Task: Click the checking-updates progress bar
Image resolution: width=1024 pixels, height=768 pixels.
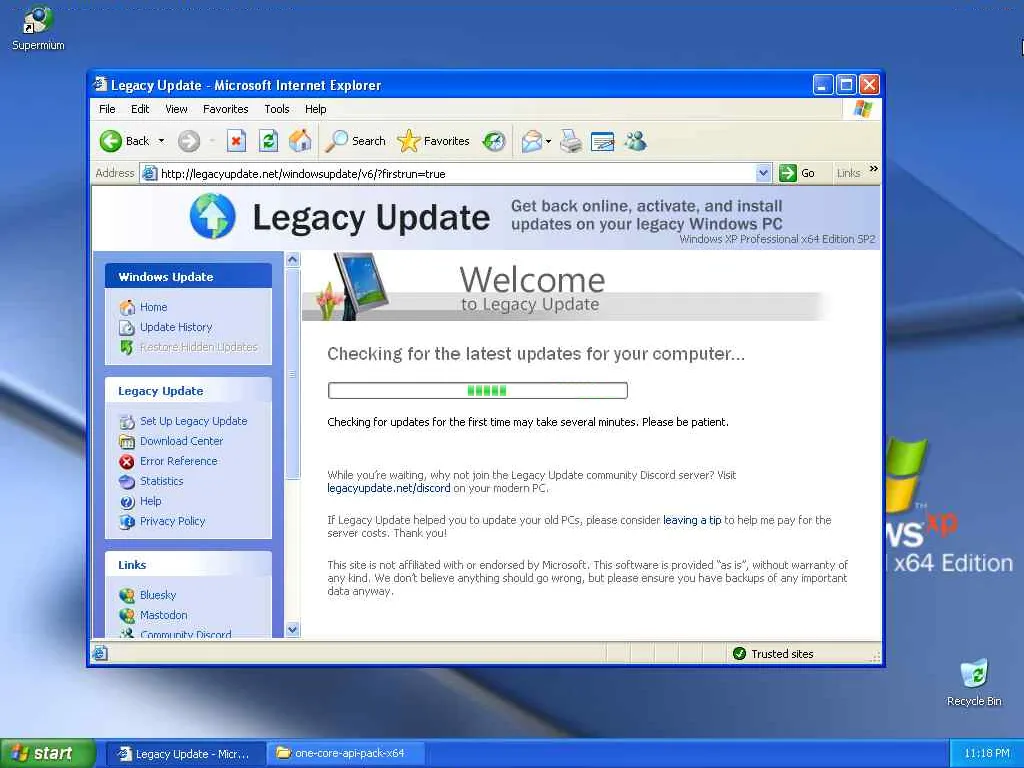Action: point(477,391)
